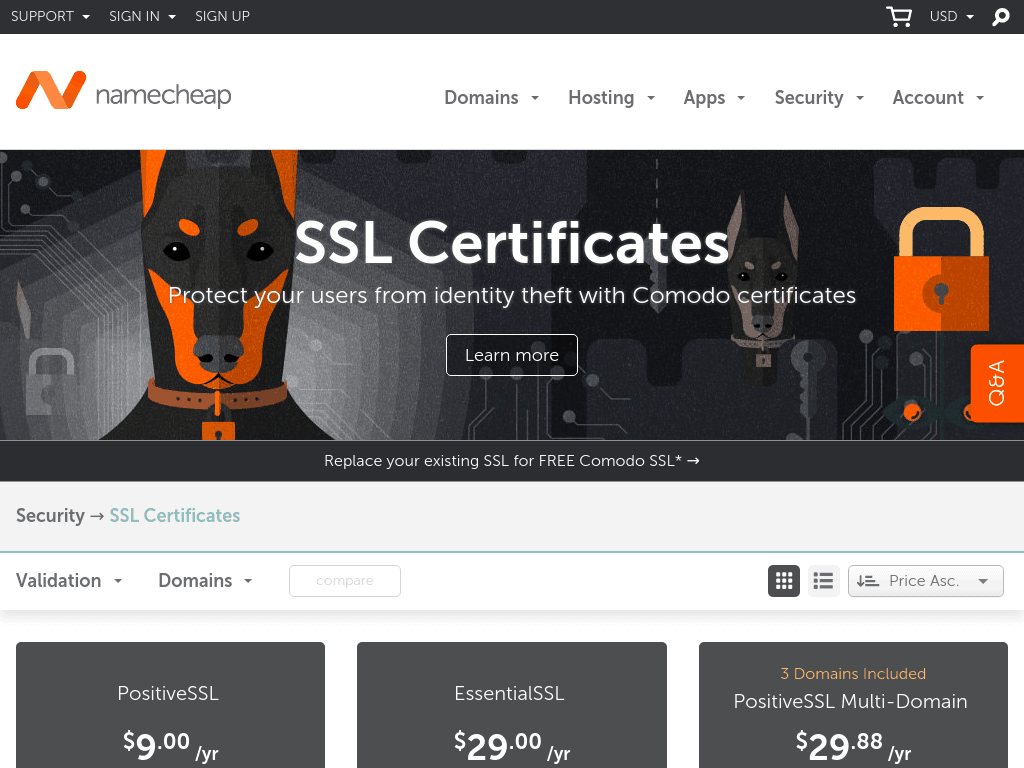Open the Domains main menu
Screen dimensions: 1024x768
492,97
